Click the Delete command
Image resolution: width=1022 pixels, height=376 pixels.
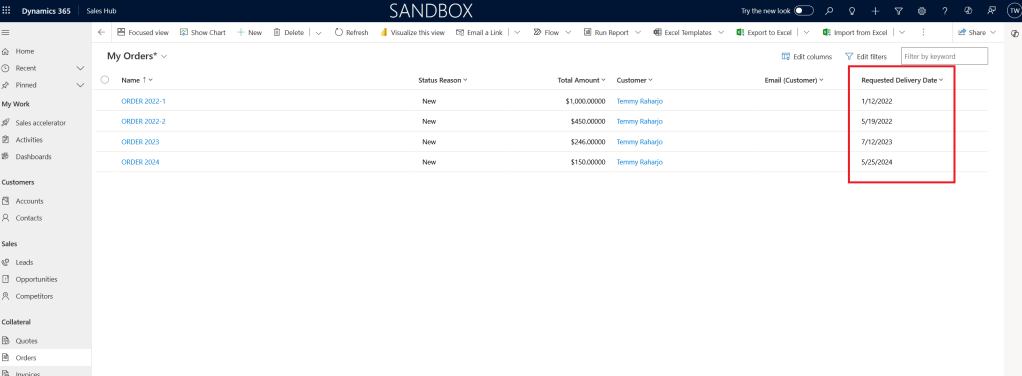pos(288,33)
